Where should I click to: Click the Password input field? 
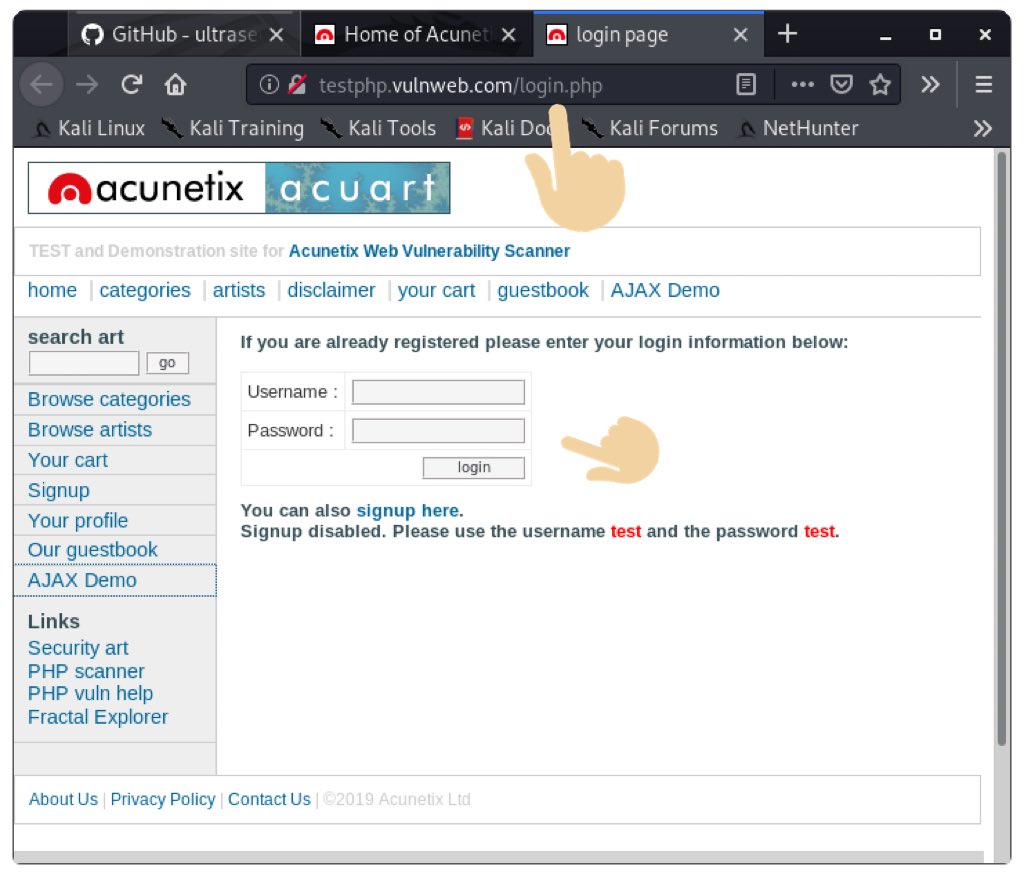(x=438, y=431)
